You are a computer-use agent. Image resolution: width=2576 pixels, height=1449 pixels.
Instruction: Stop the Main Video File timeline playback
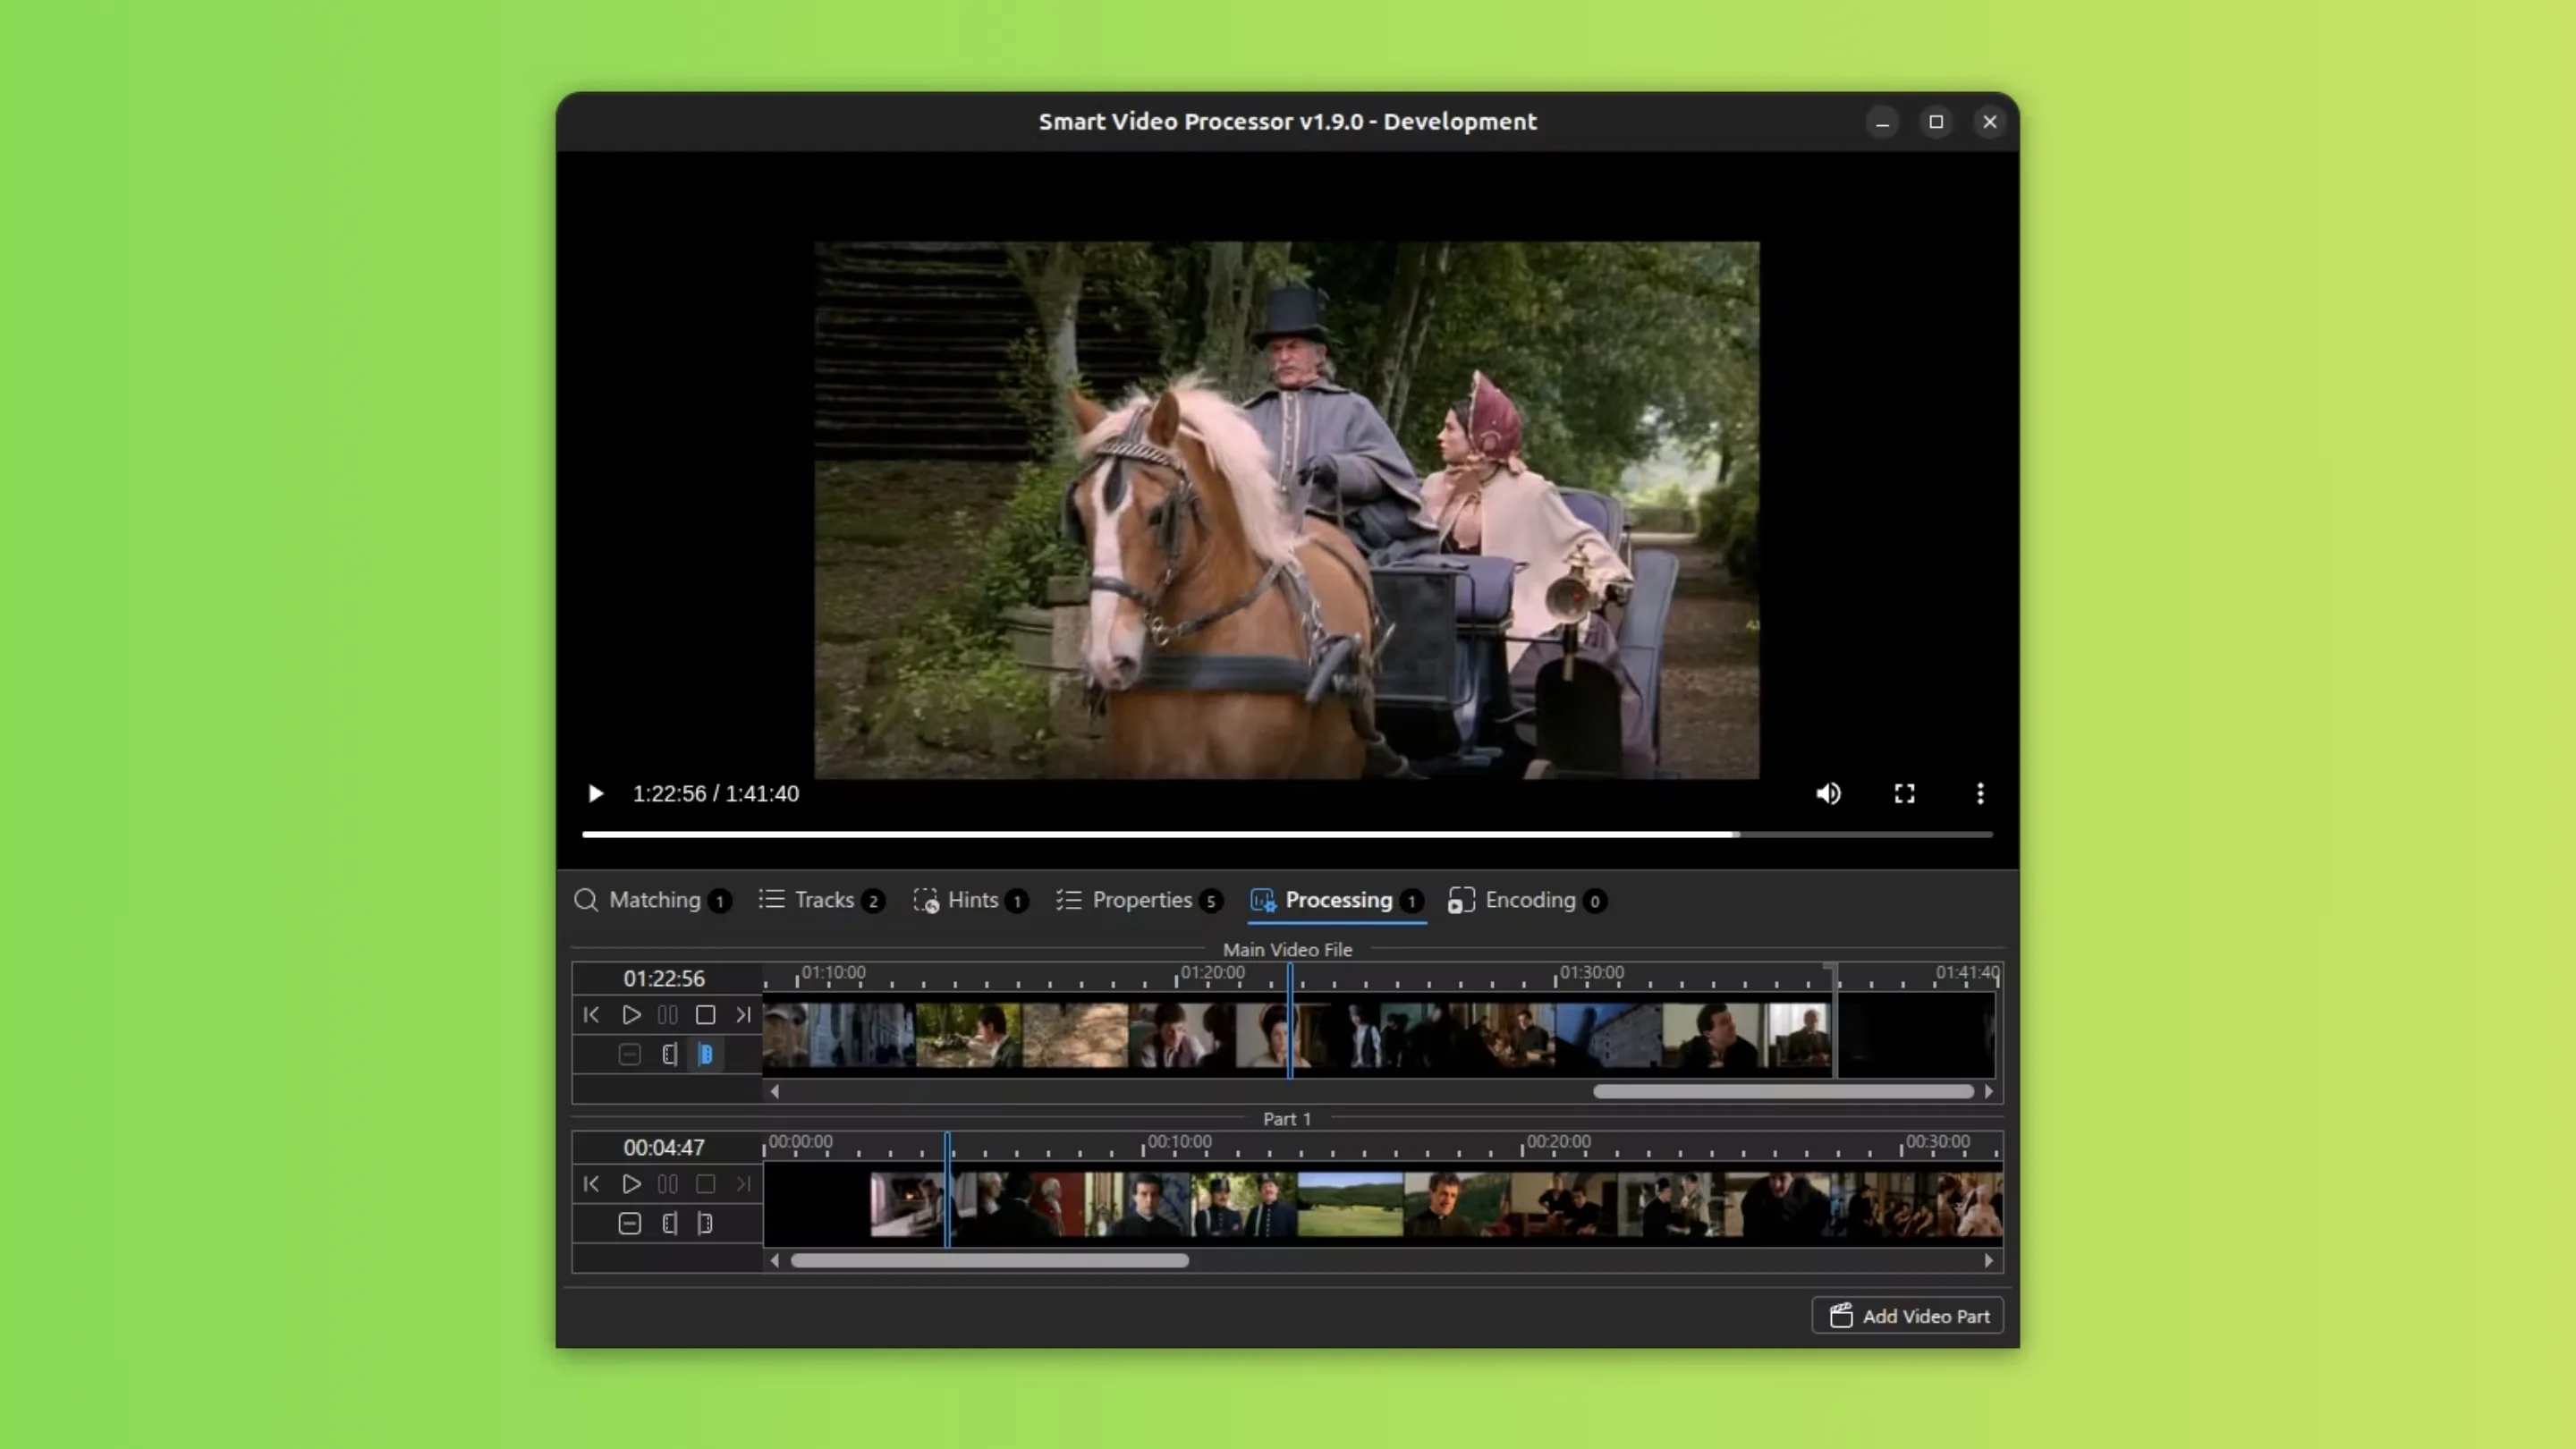705,1015
